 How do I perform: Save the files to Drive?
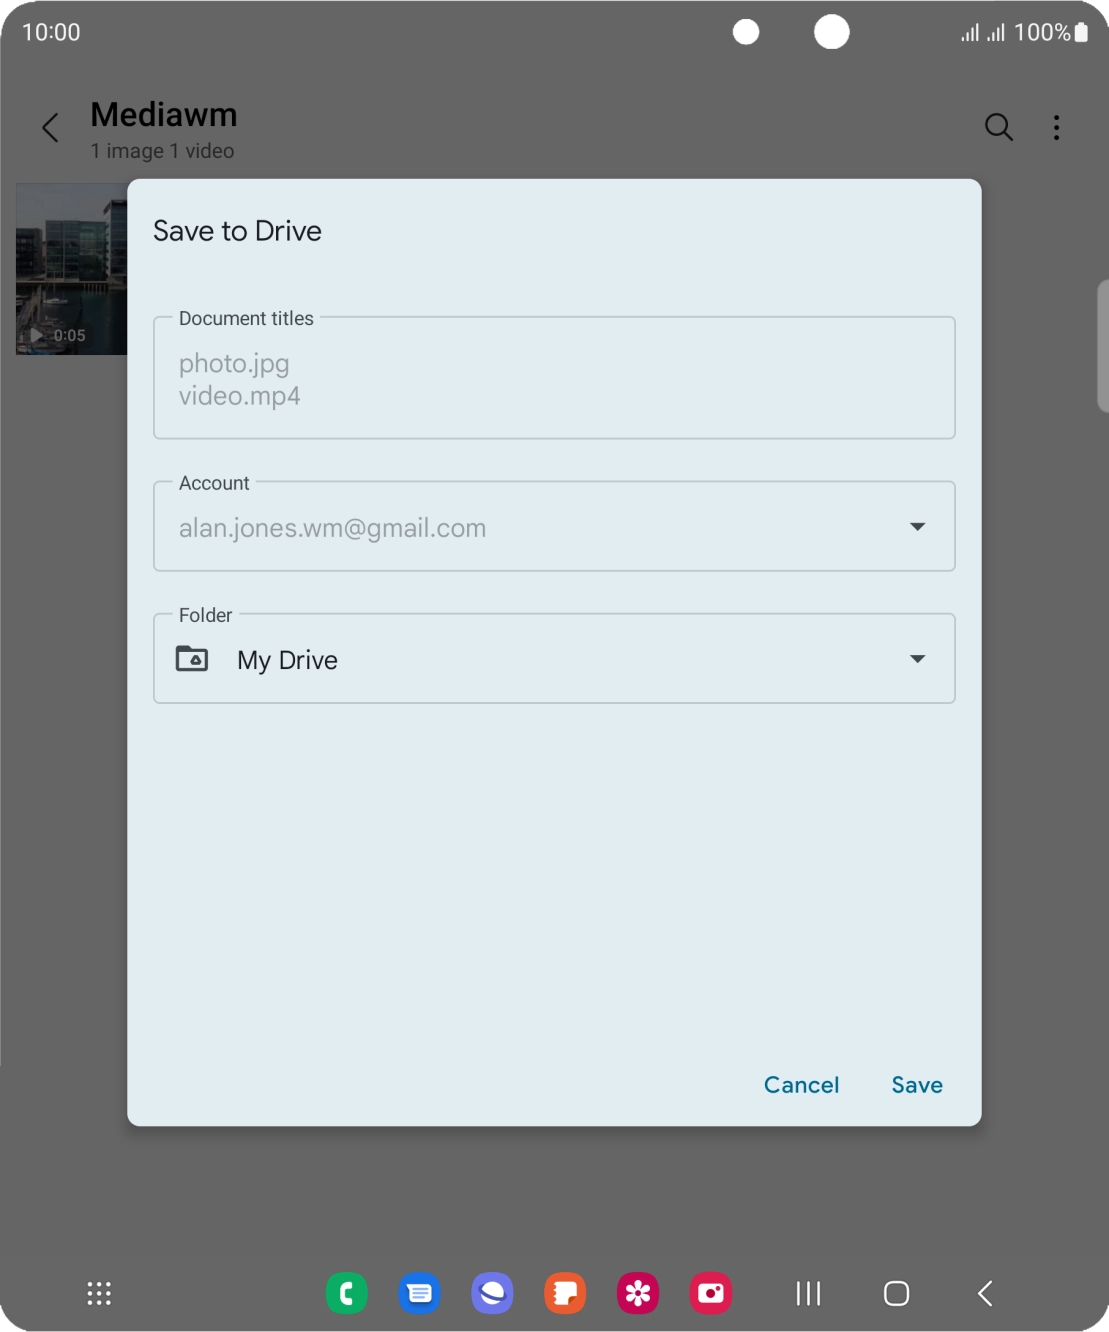pyautogui.click(x=916, y=1084)
